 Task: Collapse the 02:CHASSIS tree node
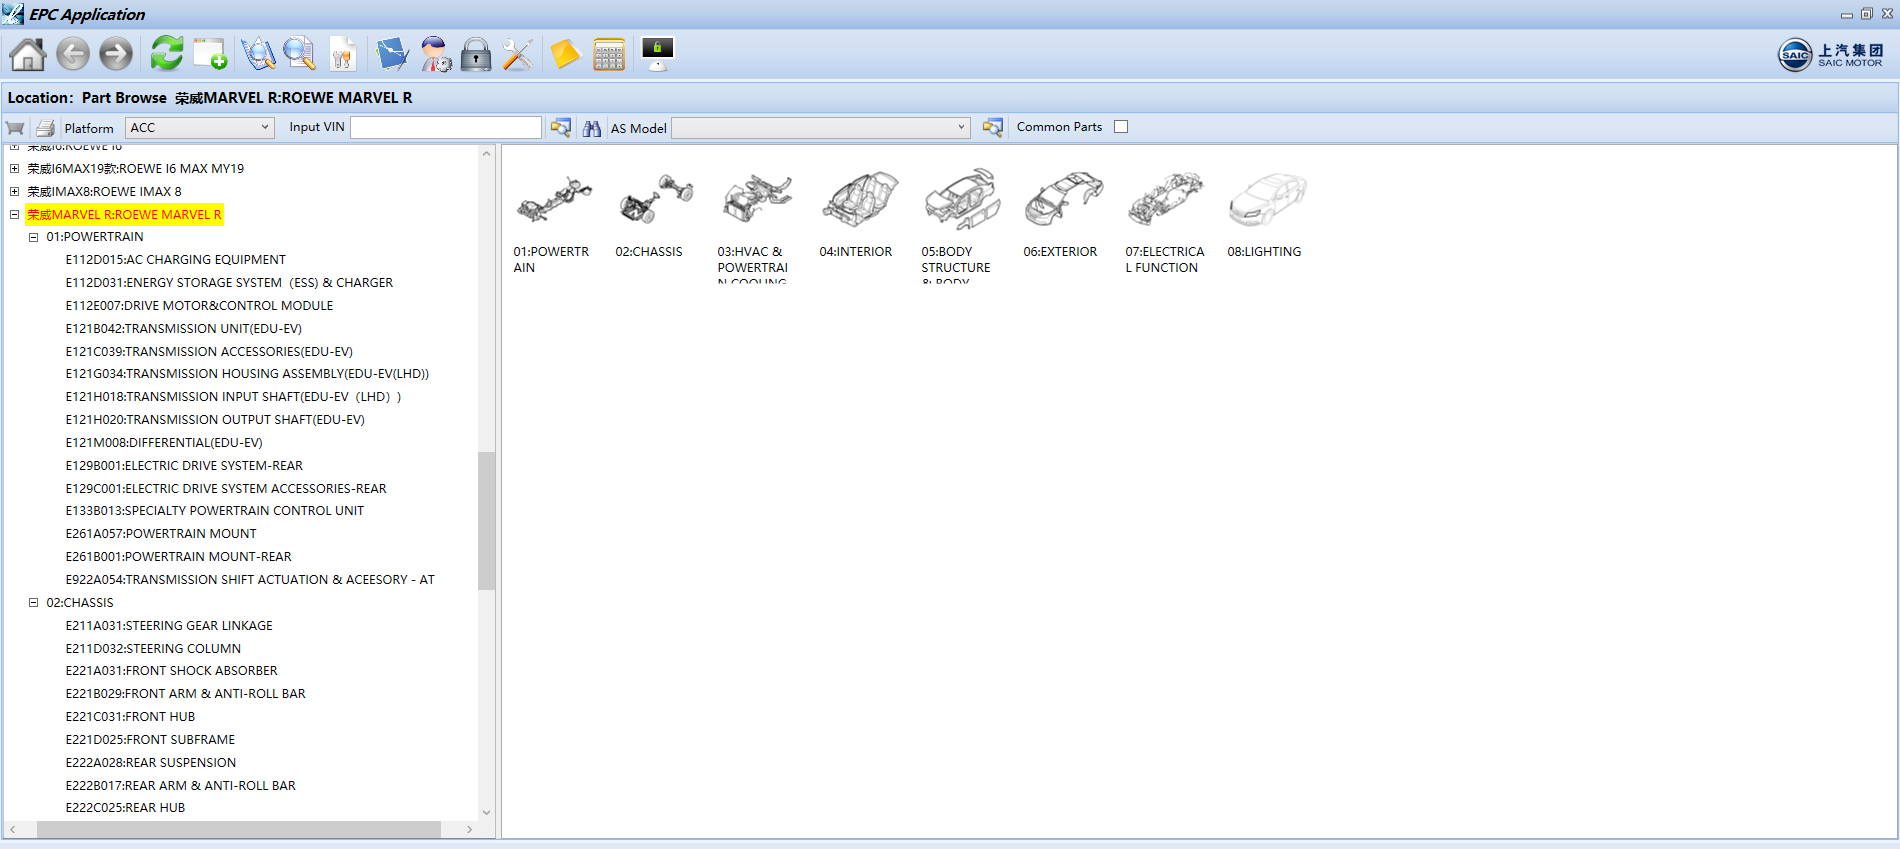click(33, 603)
